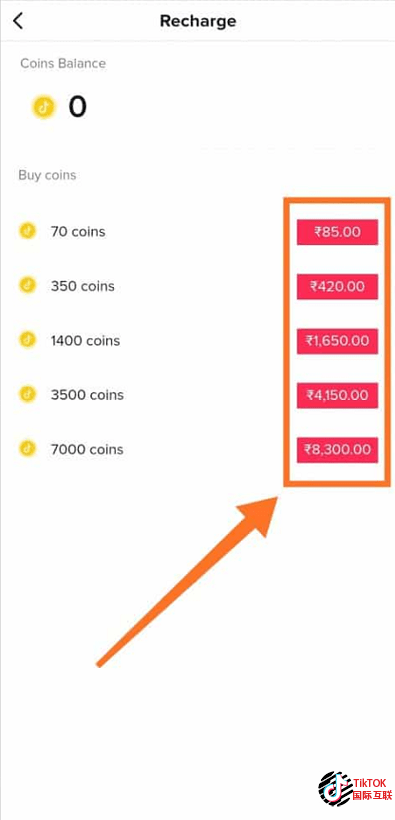Go back using the top-left arrow
Viewport: 395px width, 820px height.
point(18,21)
